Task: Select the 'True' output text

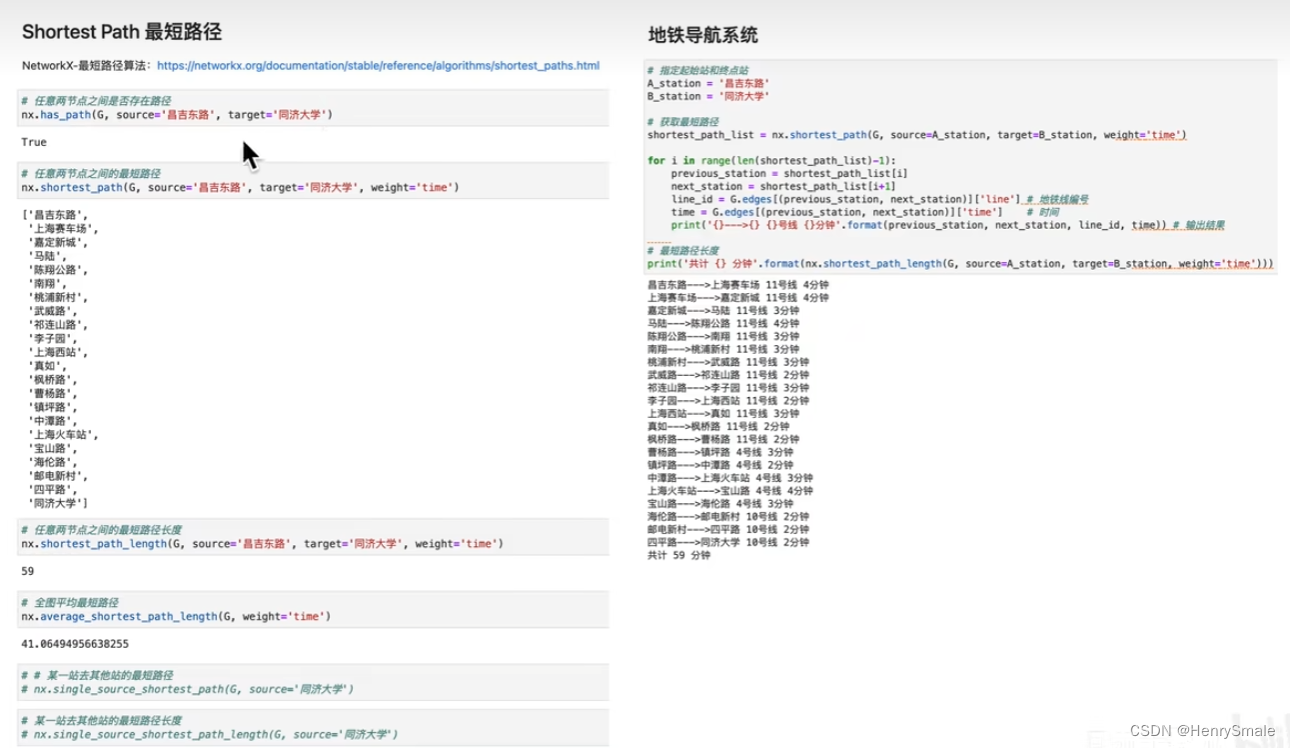Action: point(34,142)
